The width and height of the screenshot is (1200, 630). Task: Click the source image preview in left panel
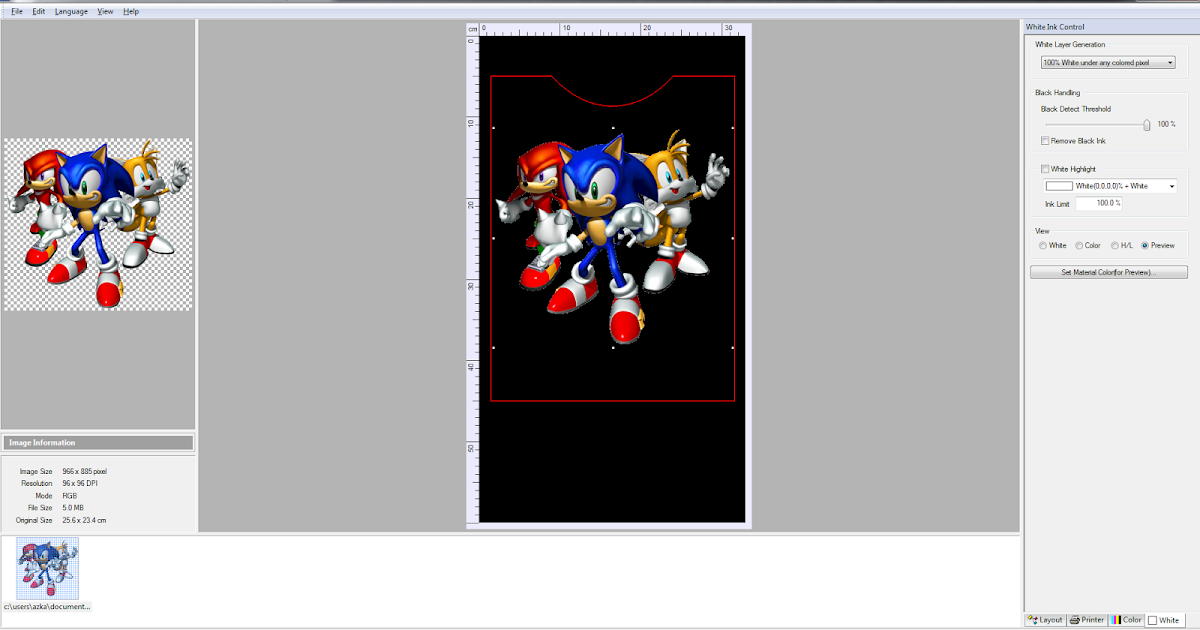[98, 224]
